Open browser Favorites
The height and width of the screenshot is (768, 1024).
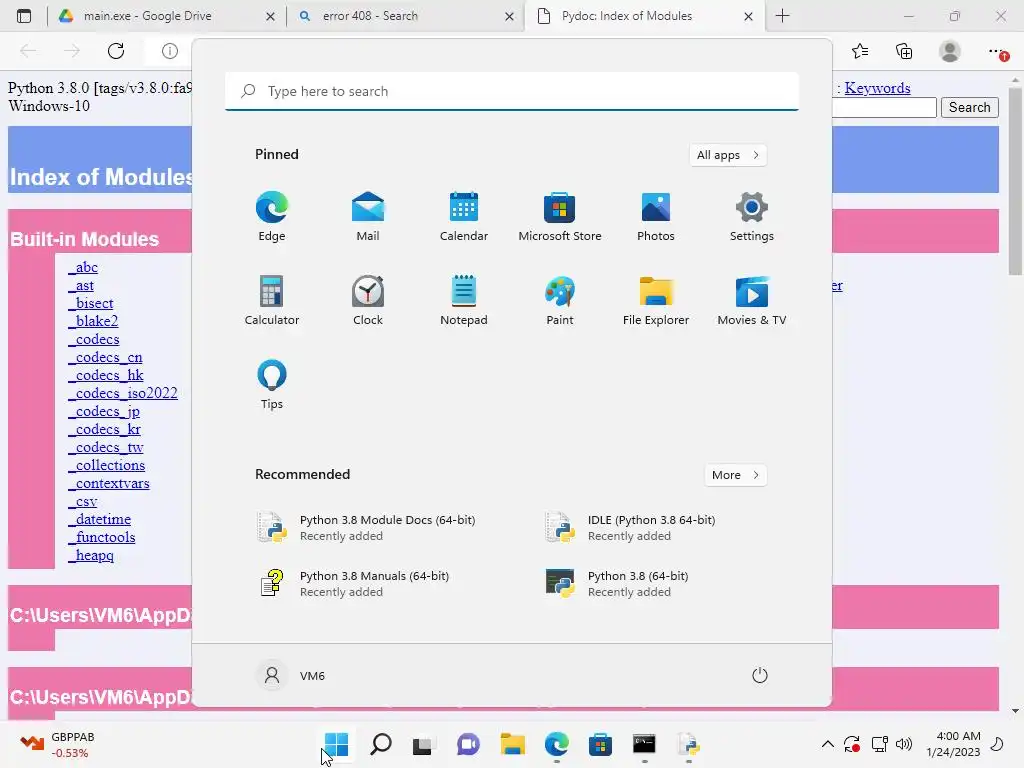(x=860, y=51)
